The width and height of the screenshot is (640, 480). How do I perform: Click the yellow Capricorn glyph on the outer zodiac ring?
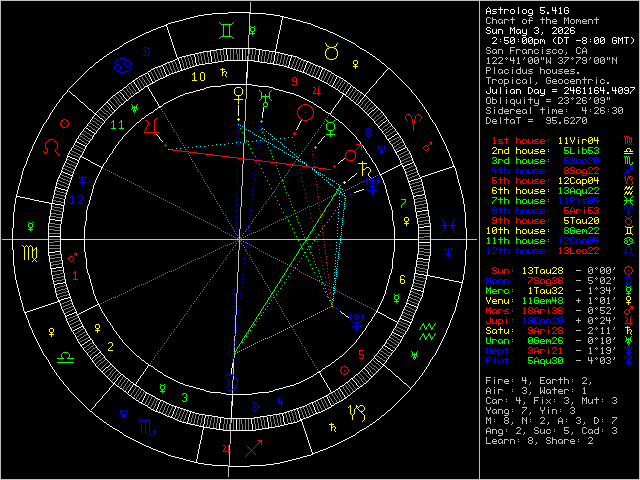pos(356,413)
